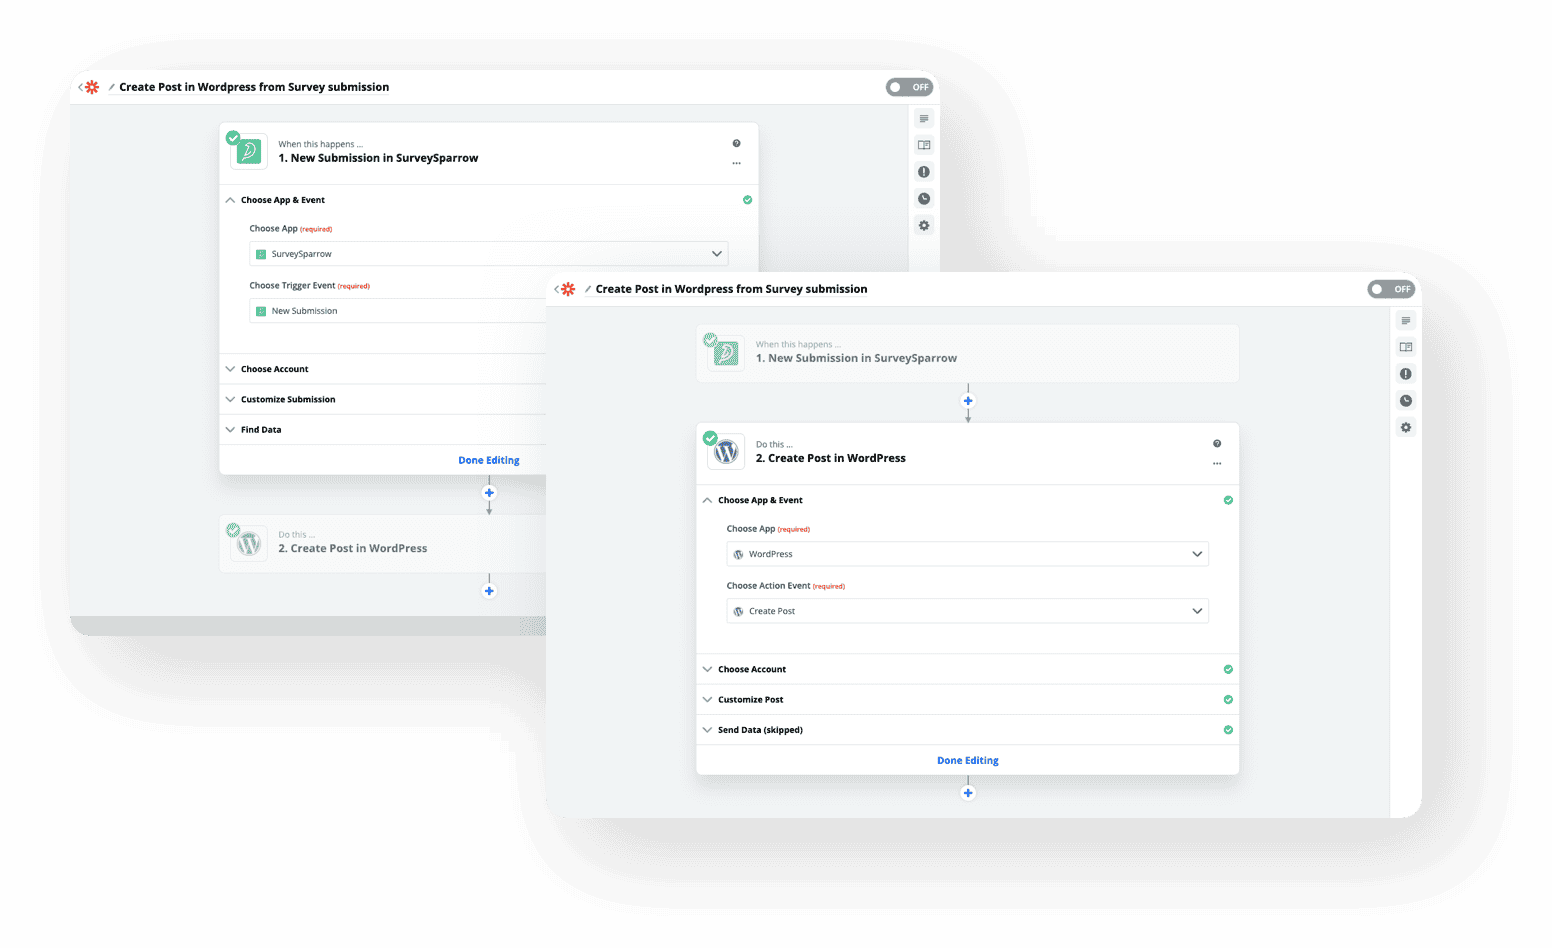Open more options menu on WordPress step card

point(1217,463)
